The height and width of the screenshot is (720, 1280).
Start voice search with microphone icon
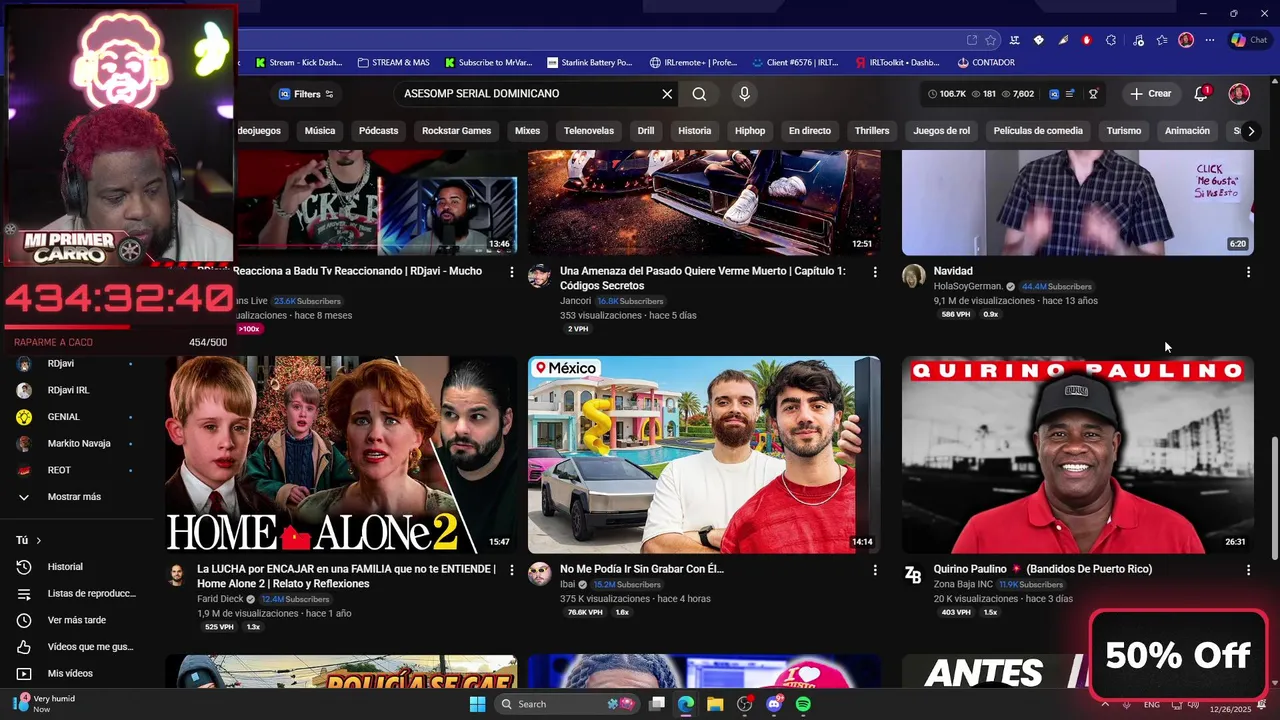744,94
